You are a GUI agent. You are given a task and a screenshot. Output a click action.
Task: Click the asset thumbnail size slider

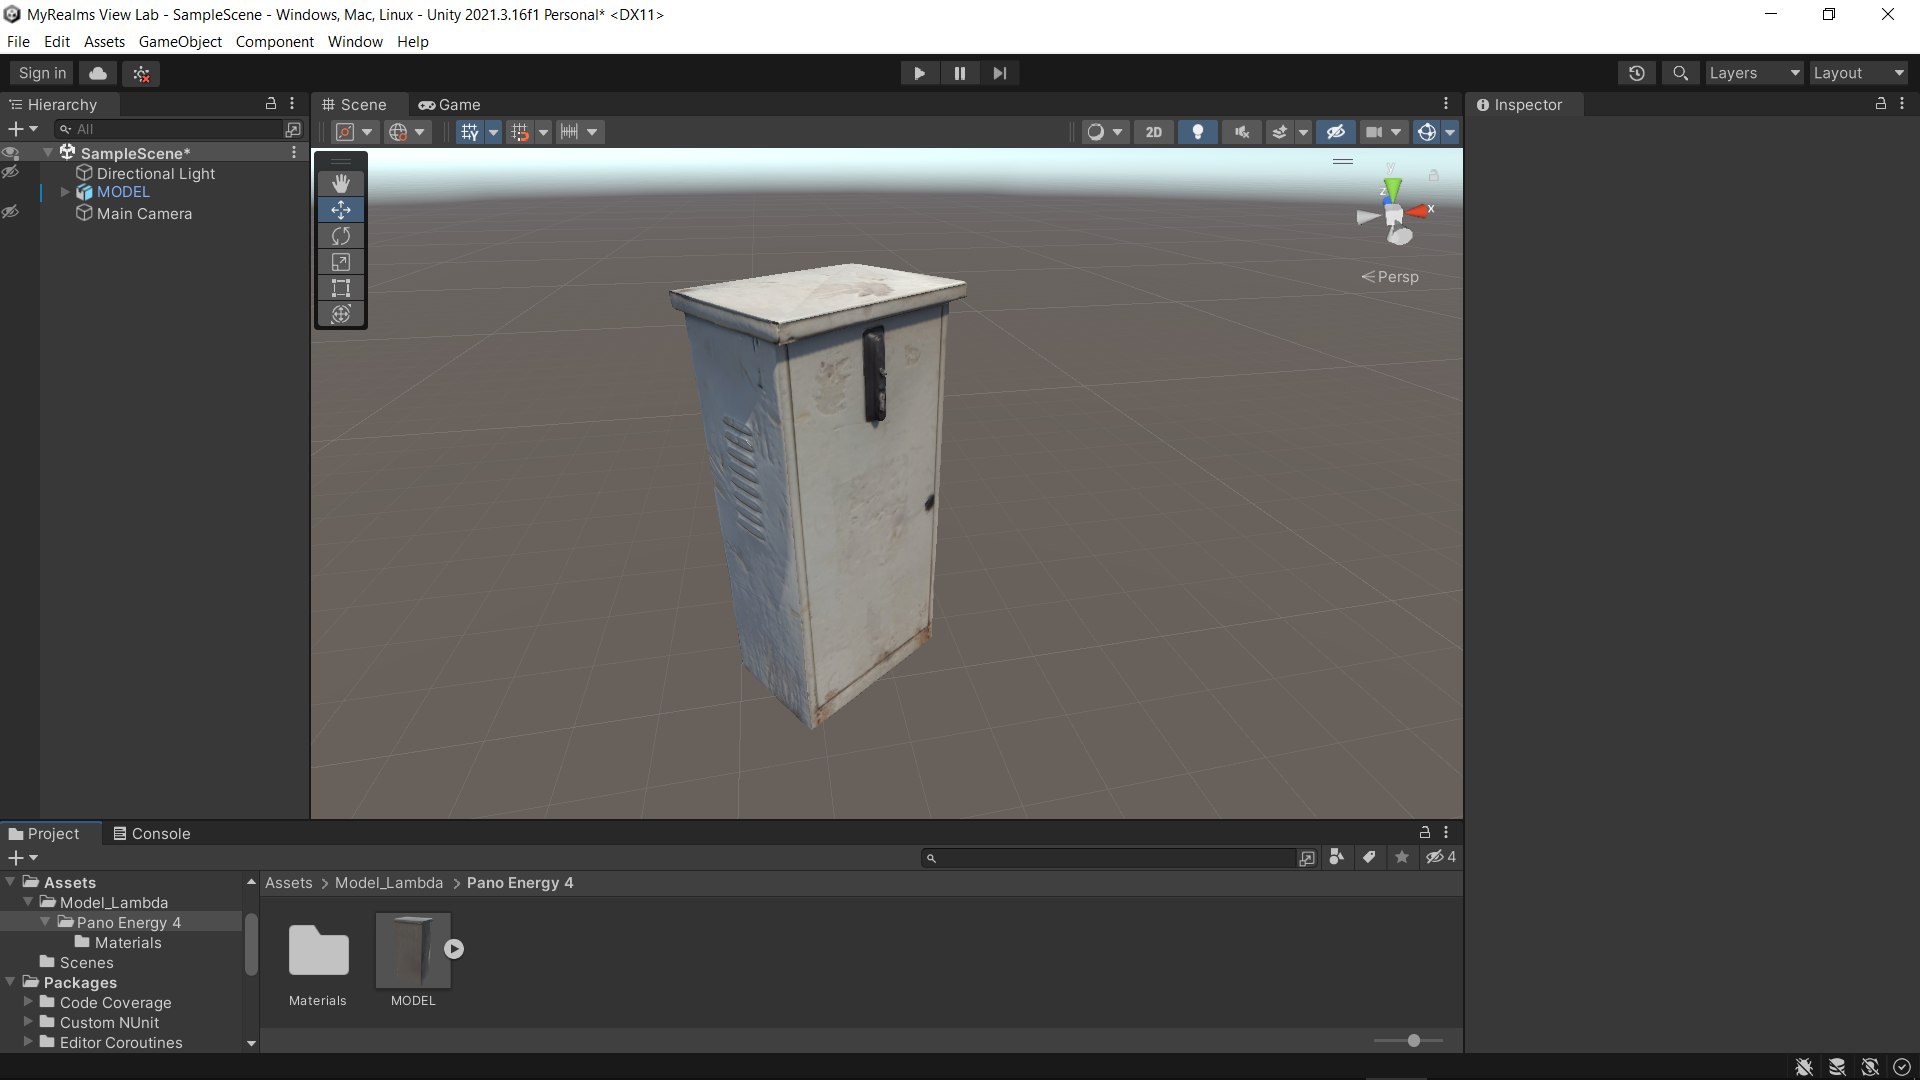coord(1413,1041)
